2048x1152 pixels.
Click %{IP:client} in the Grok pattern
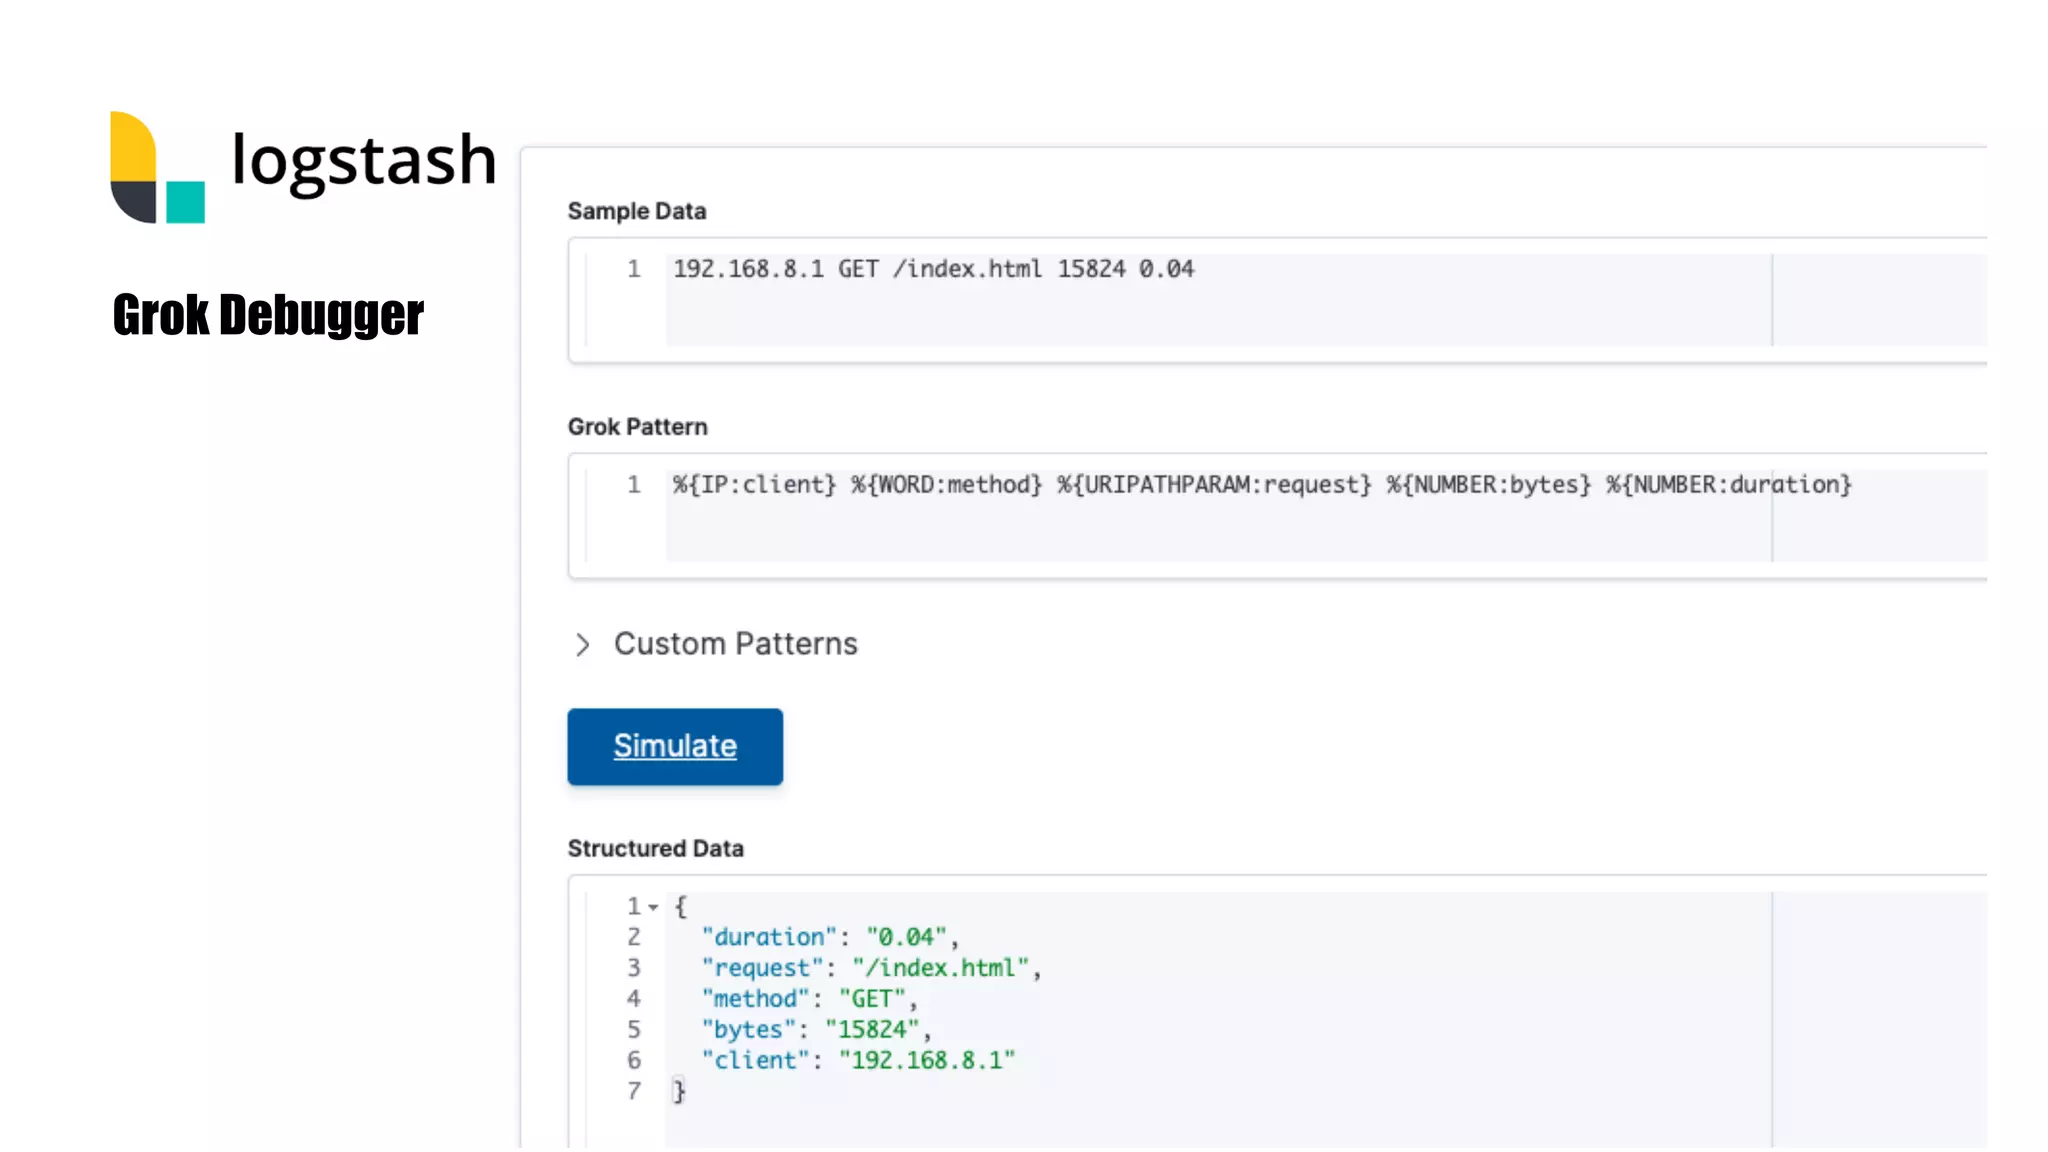(x=754, y=485)
